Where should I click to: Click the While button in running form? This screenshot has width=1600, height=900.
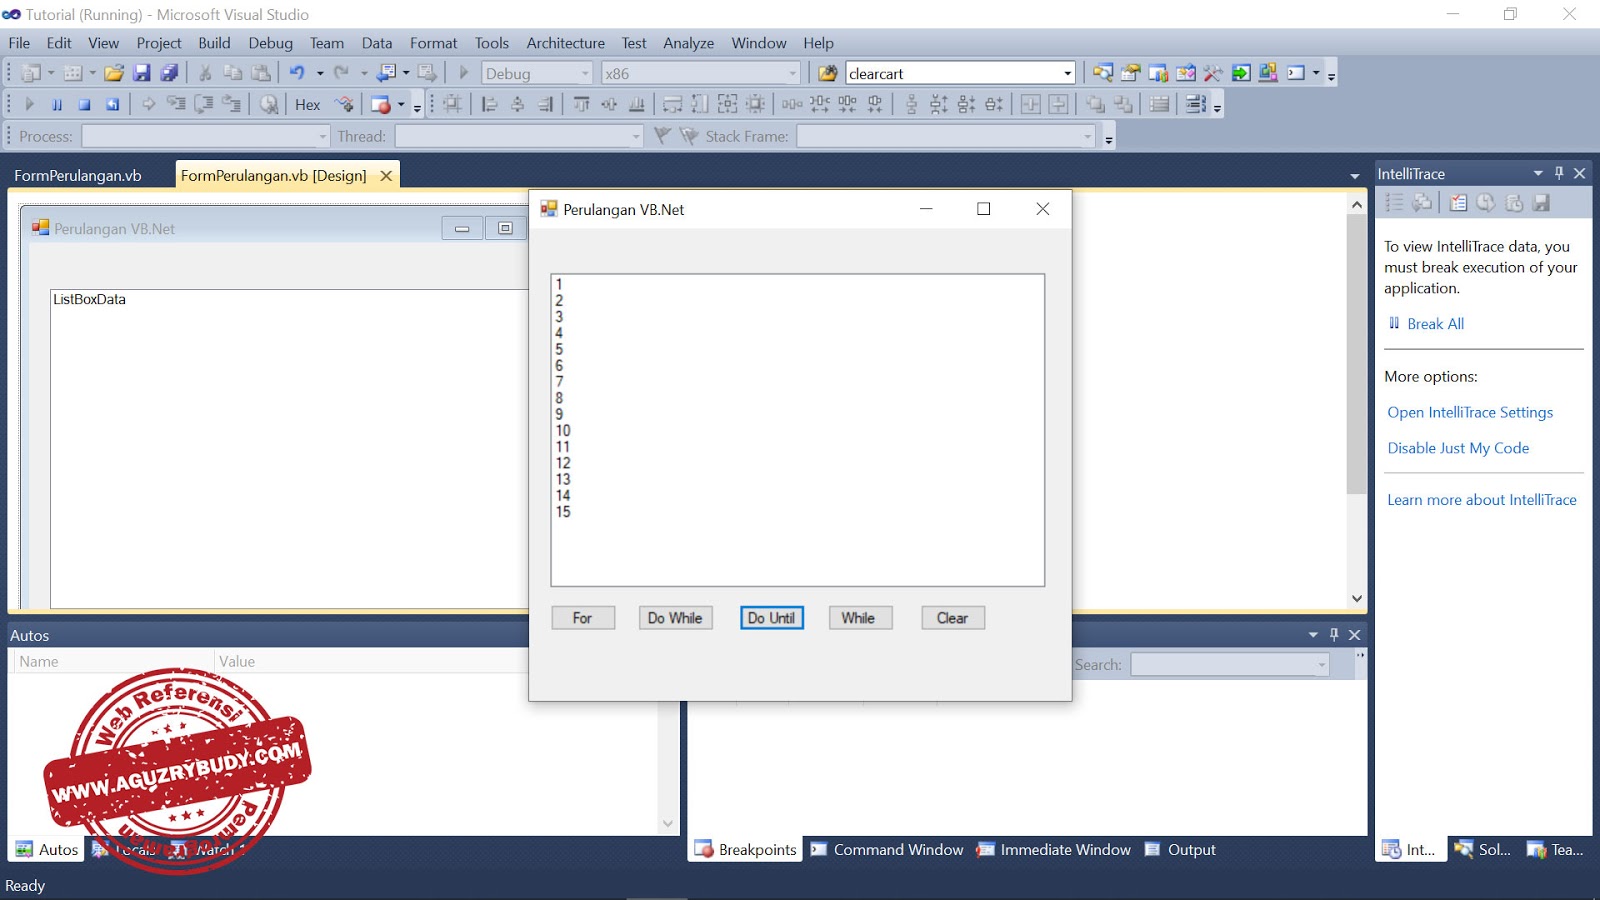(x=860, y=618)
